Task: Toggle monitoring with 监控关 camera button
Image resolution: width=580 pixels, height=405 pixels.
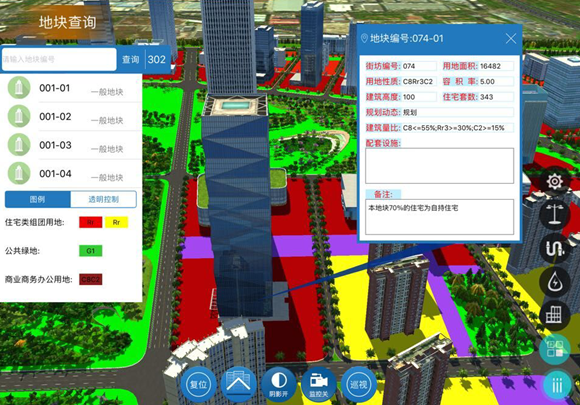Action: pos(318,384)
